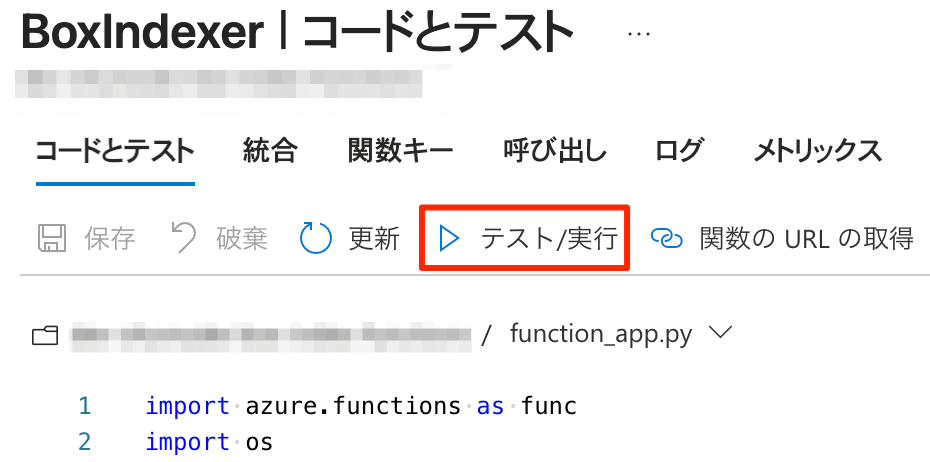Click the circular 更新 refresh icon
The image size is (930, 462).
pos(316,238)
